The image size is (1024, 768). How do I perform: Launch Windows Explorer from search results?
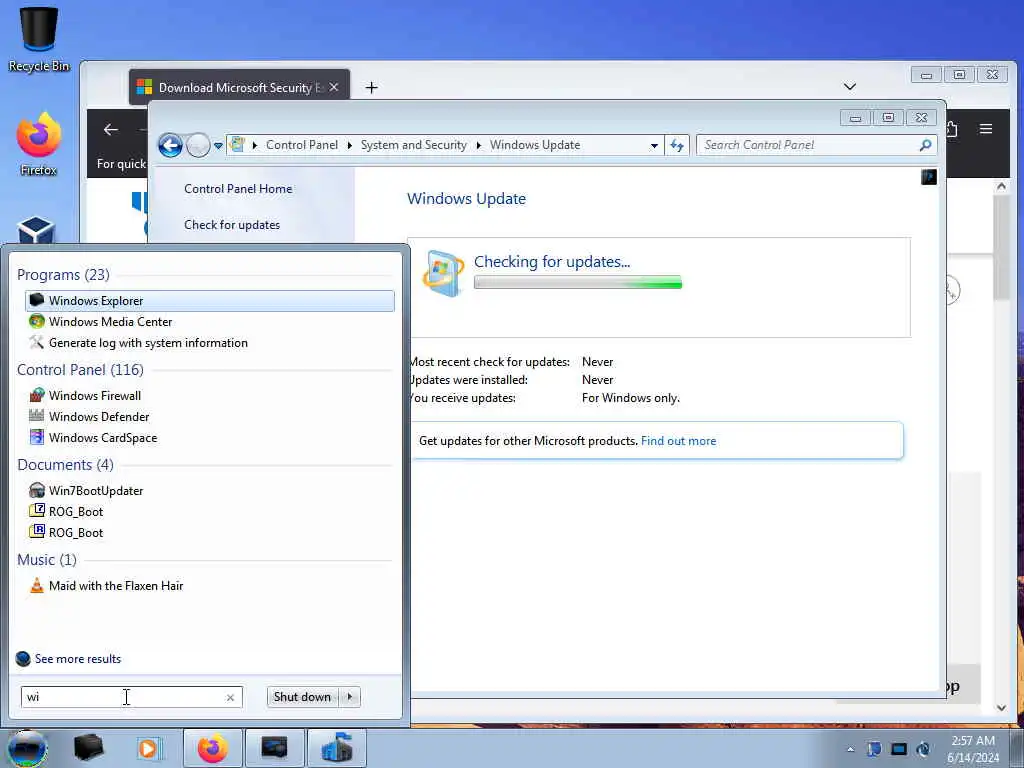click(210, 300)
